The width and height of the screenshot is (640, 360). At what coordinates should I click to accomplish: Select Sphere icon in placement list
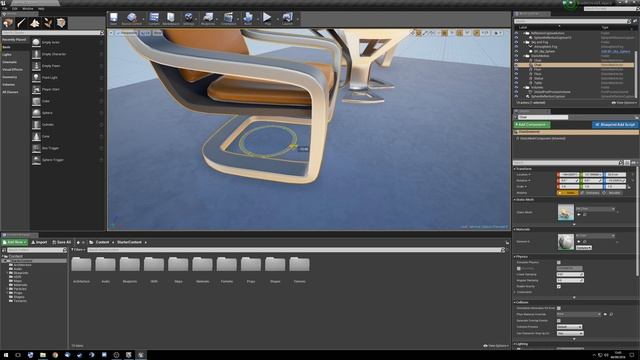(36, 113)
